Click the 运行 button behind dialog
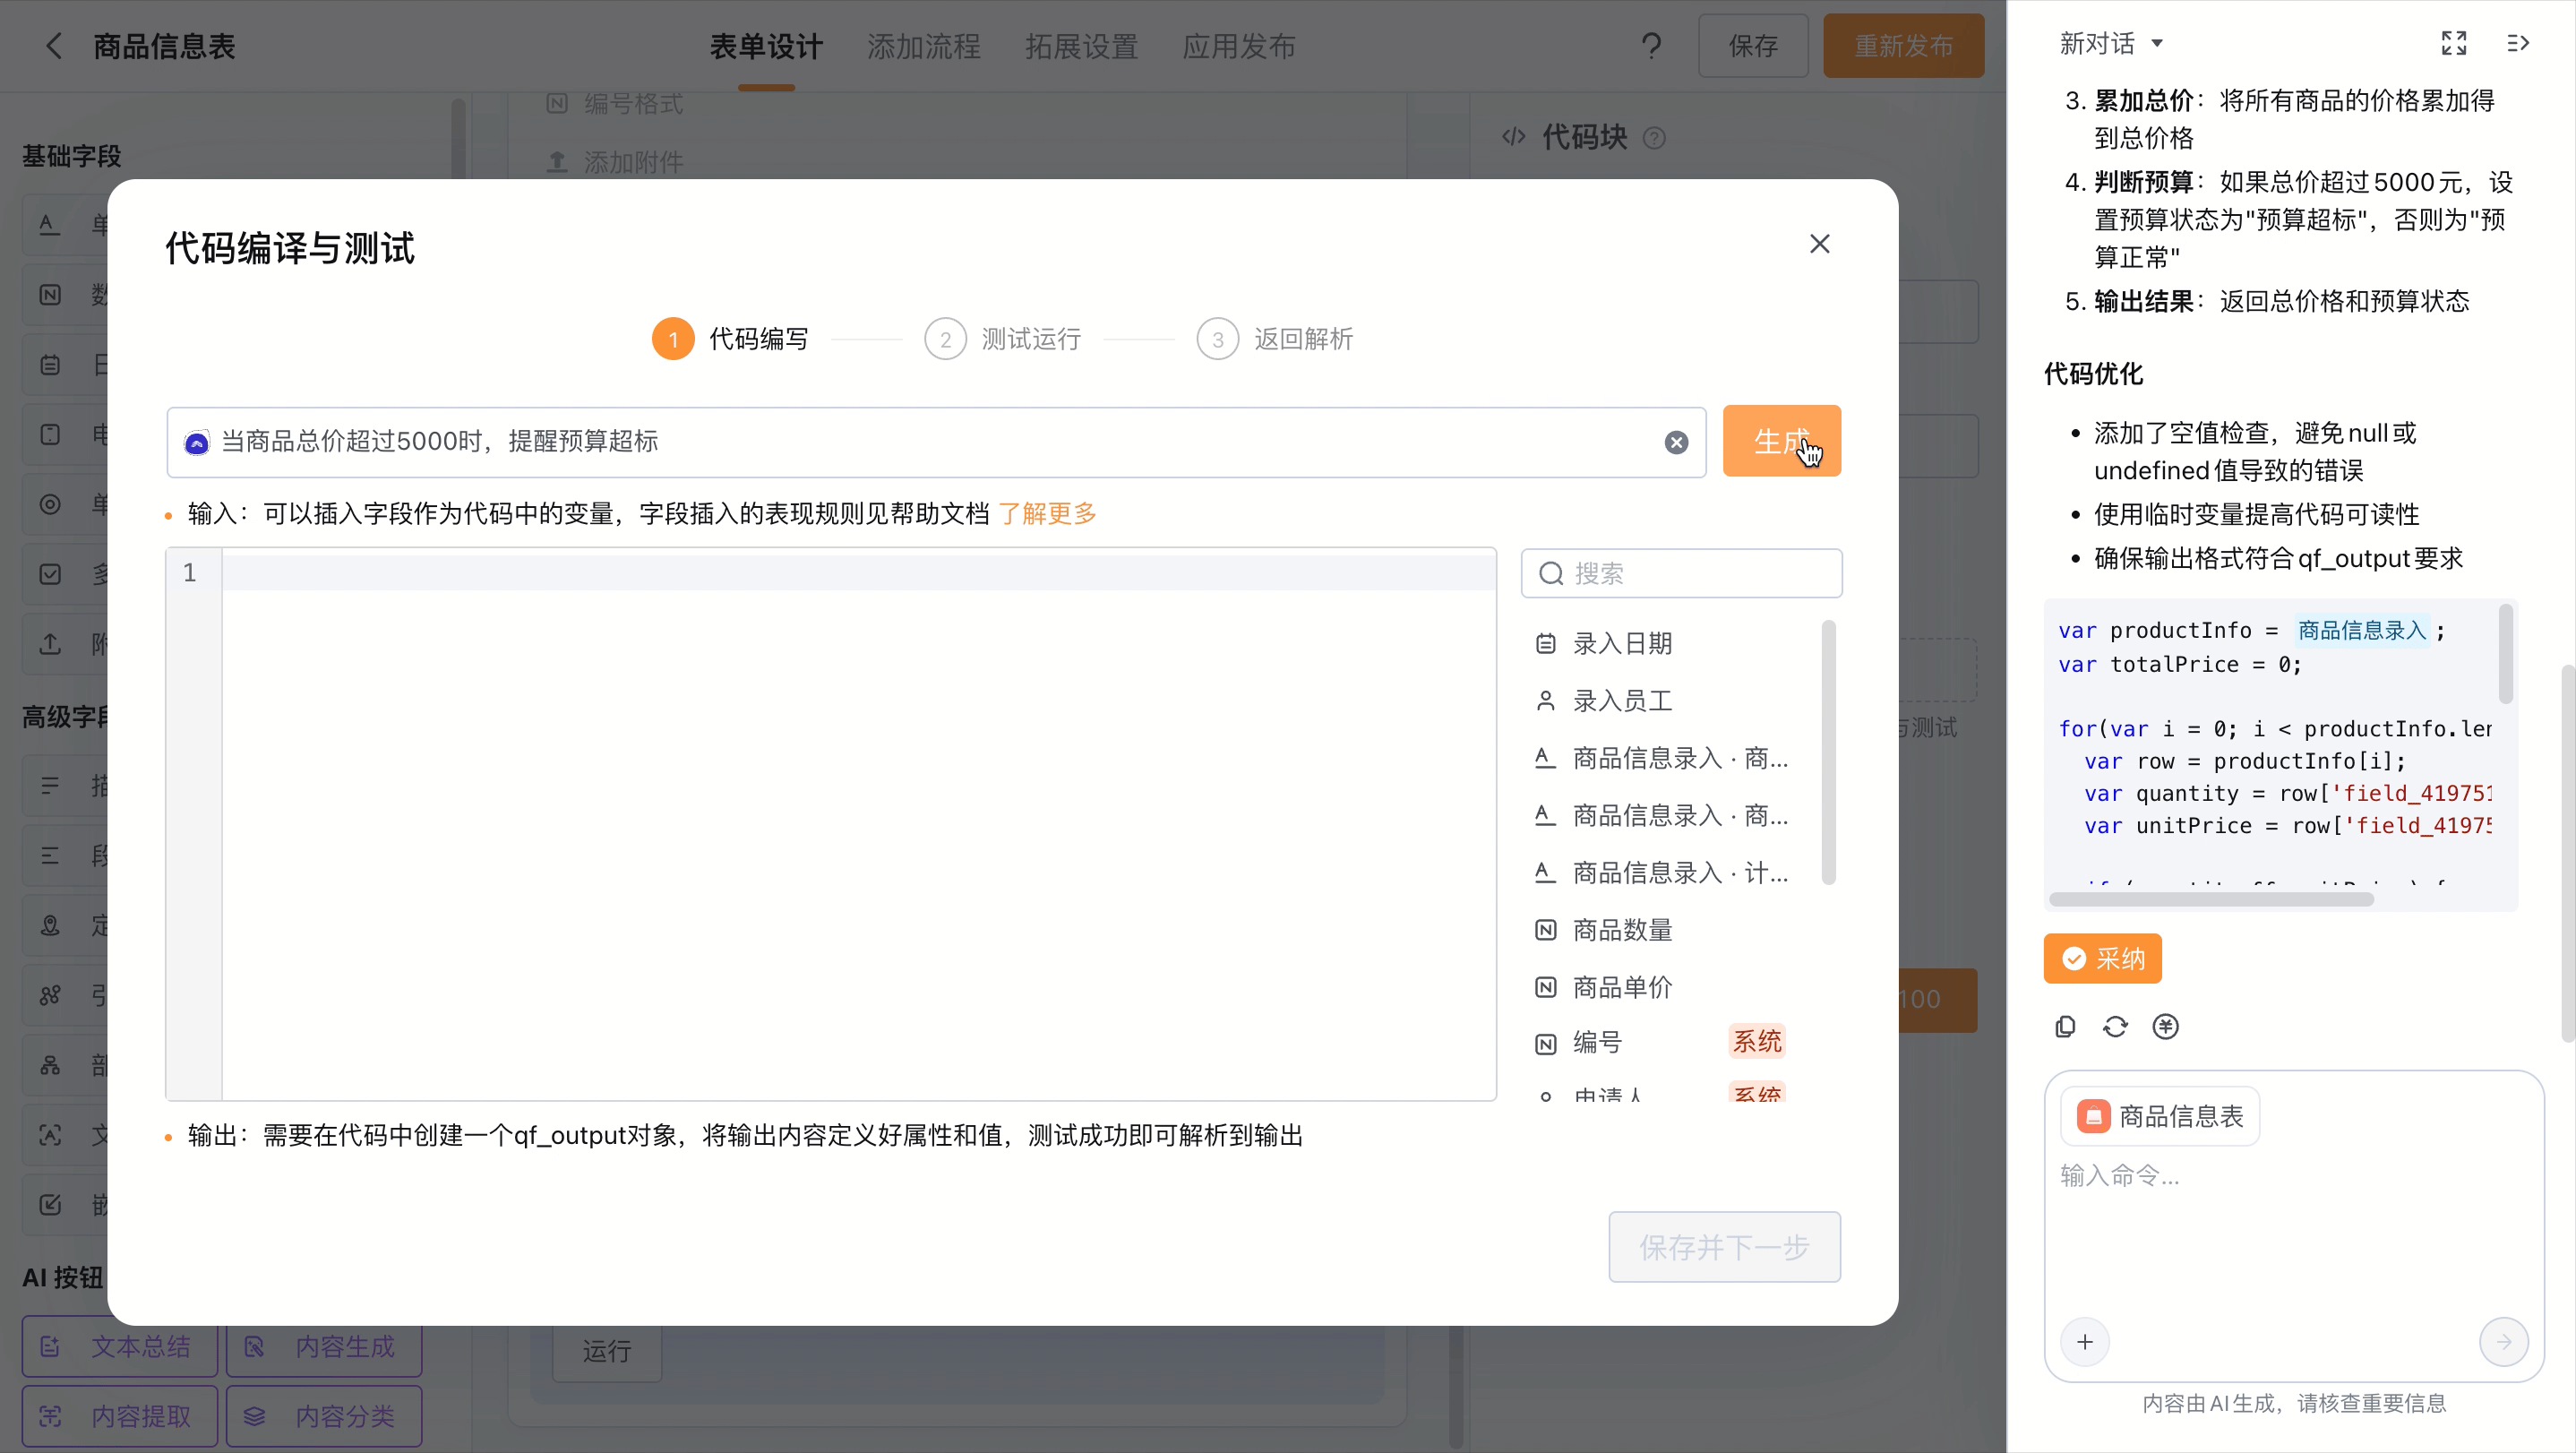The image size is (2576, 1453). (607, 1352)
